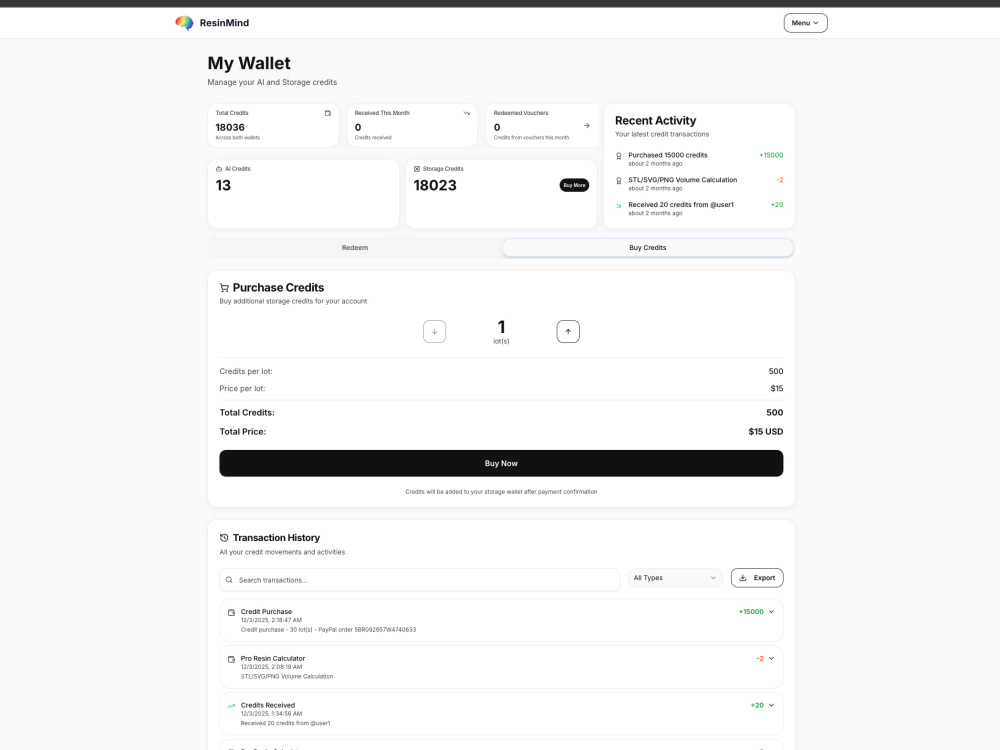Click the Redeemed Vouchers arrow icon
Viewport: 1000px width, 750px height.
587,126
